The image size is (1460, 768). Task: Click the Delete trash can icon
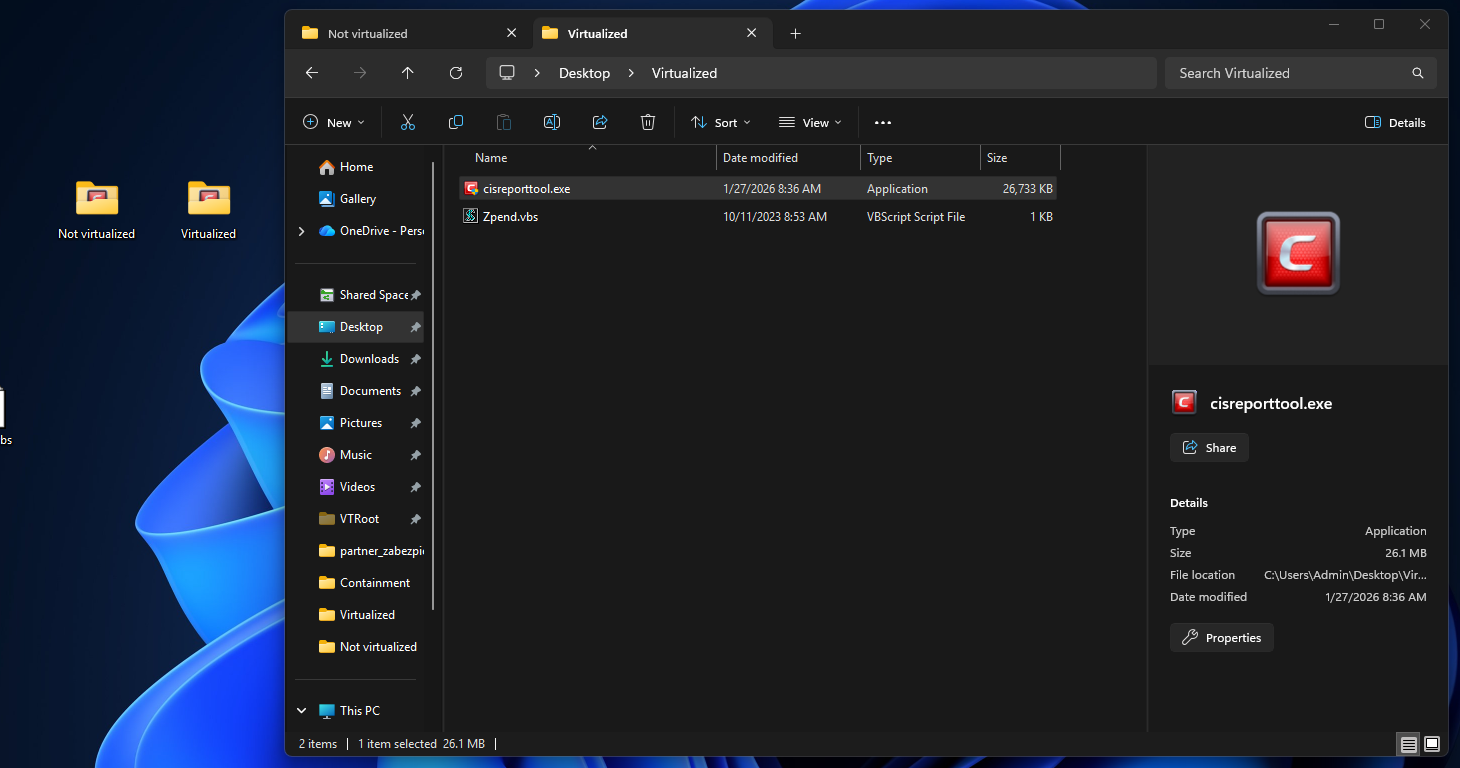648,122
